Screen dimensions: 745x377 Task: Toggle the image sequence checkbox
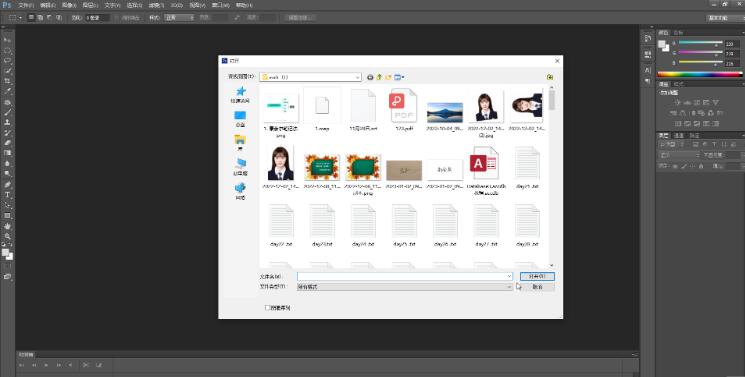click(267, 308)
